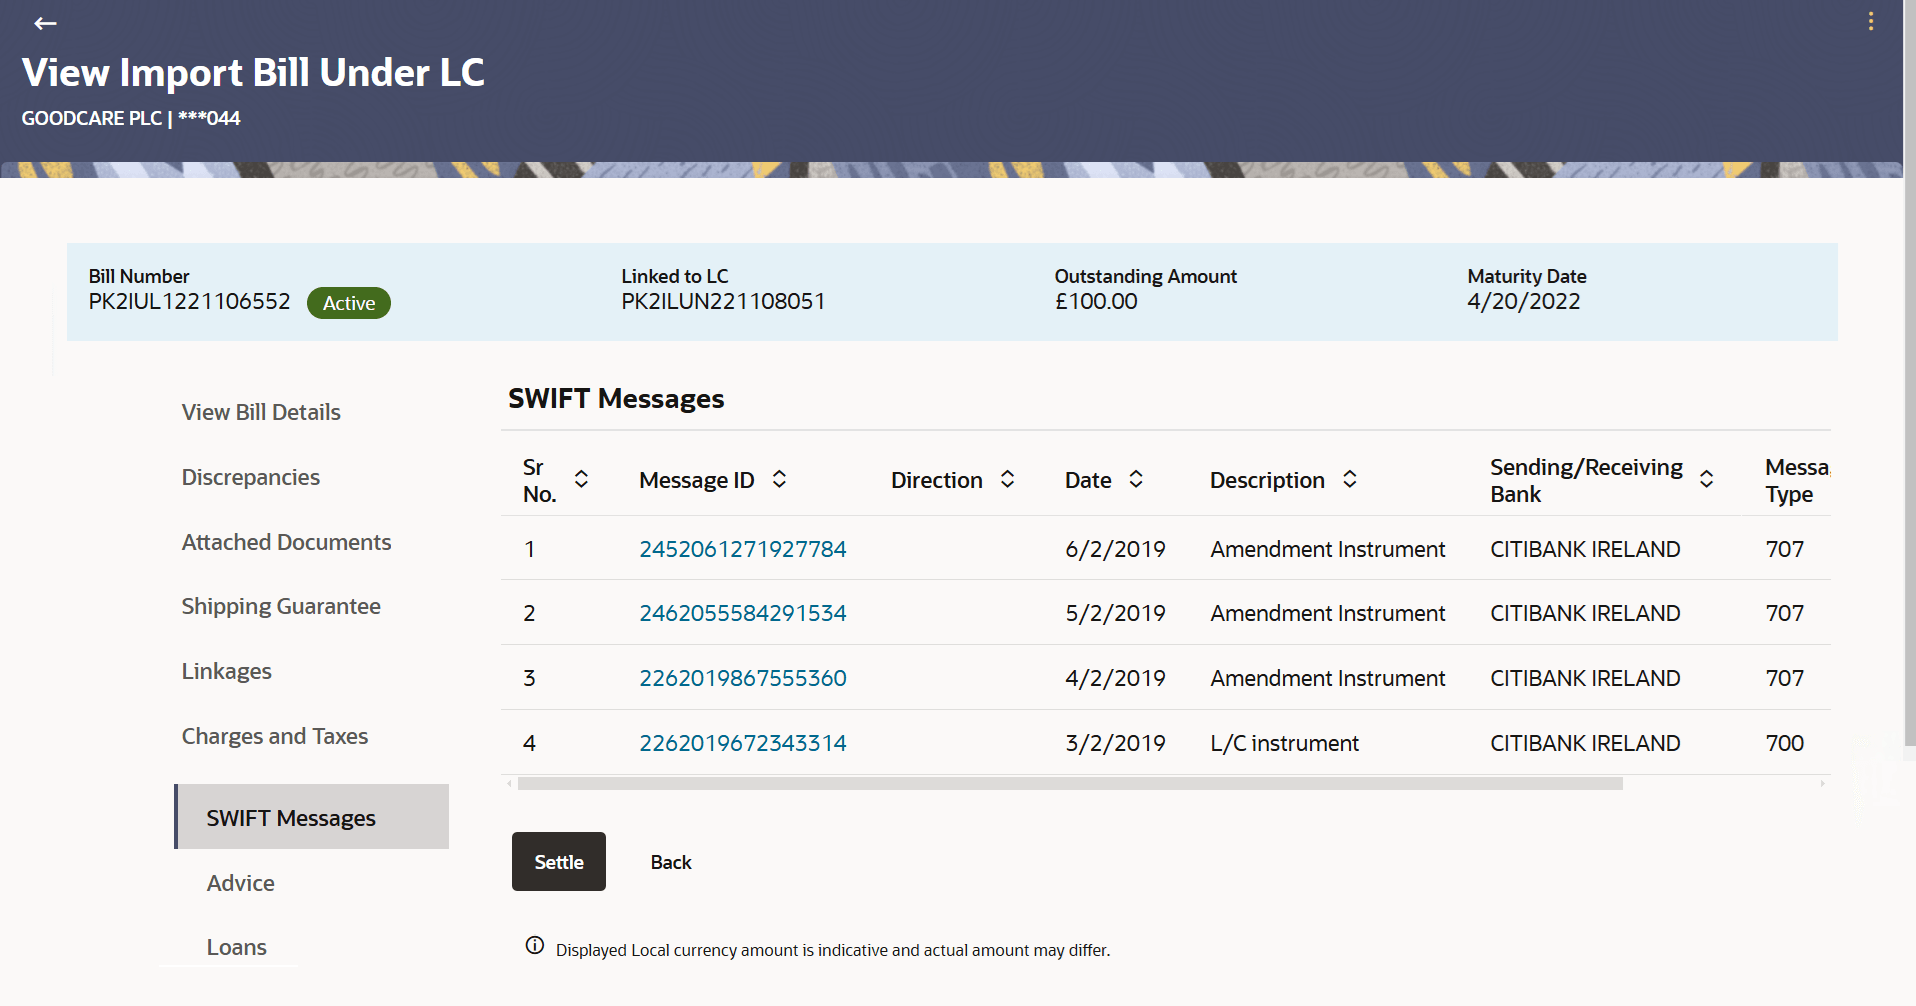The height and width of the screenshot is (1006, 1916).
Task: View Charges and Taxes
Action: click(275, 736)
